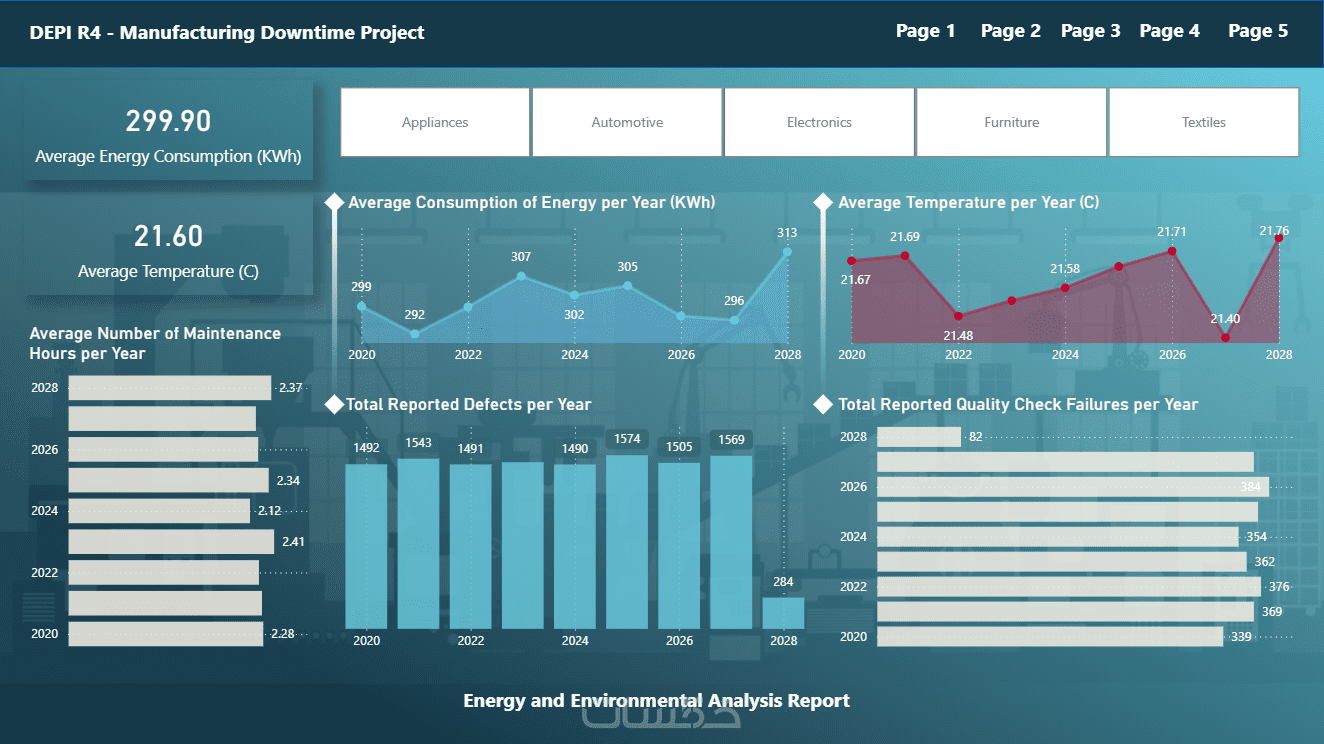Select the 21.60 Average Temperature card

[x=168, y=248]
